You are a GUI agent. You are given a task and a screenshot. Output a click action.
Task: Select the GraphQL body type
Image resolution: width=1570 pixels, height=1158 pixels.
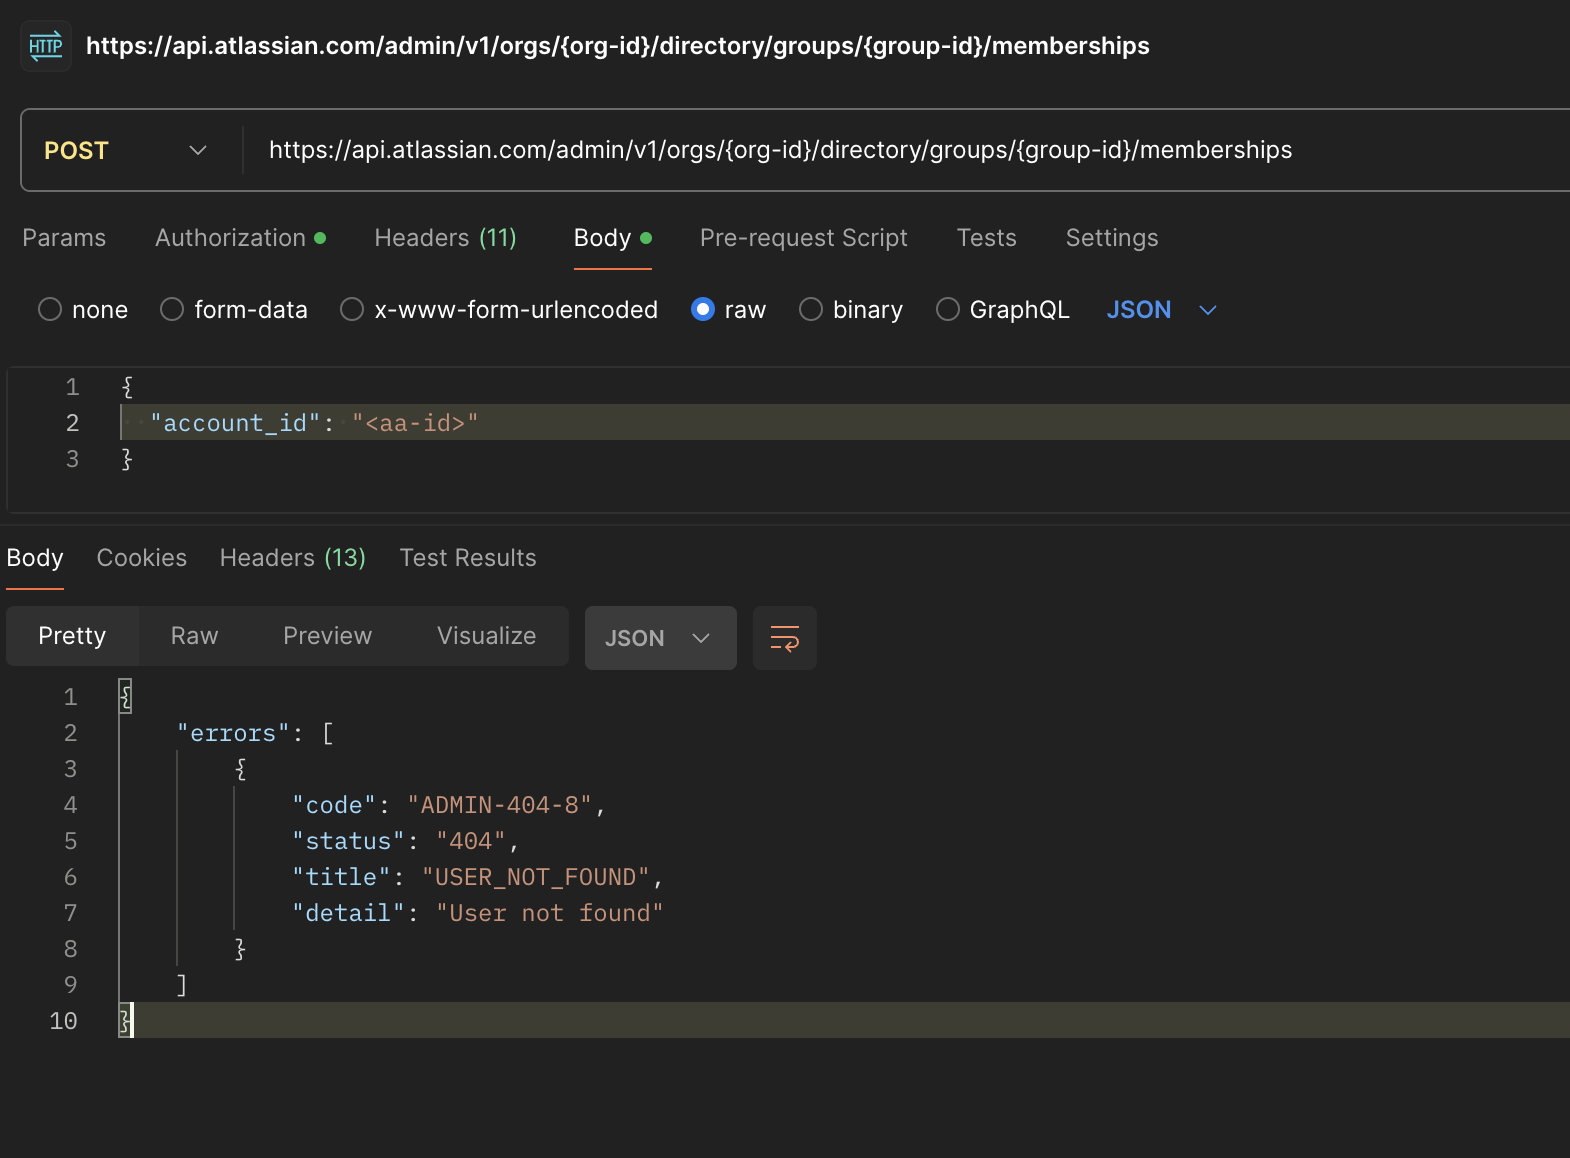coord(1003,310)
